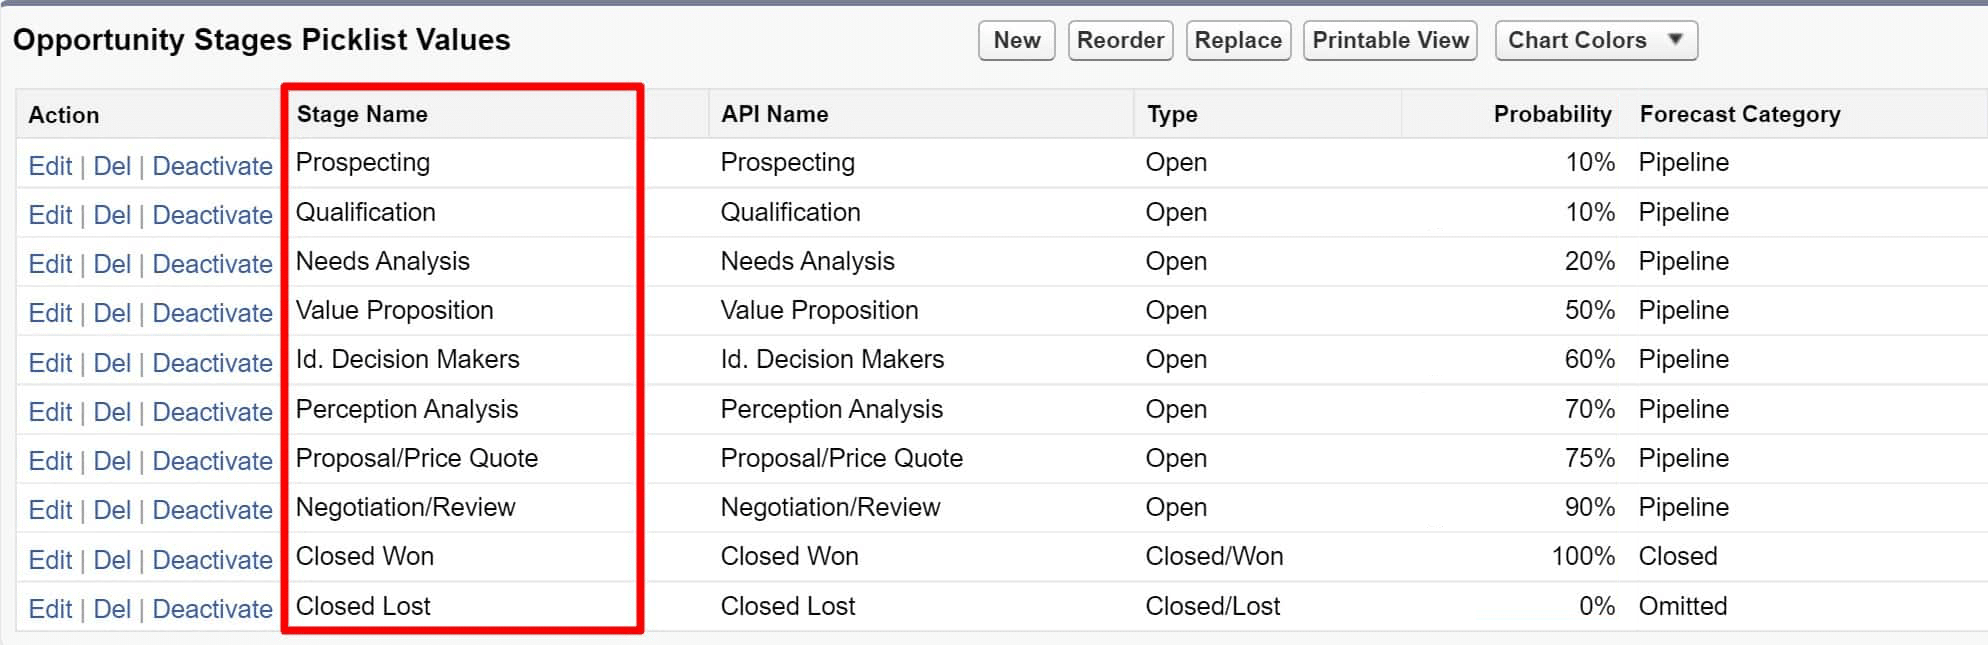
Task: Deactivate the Closed Won stage
Action: (212, 560)
